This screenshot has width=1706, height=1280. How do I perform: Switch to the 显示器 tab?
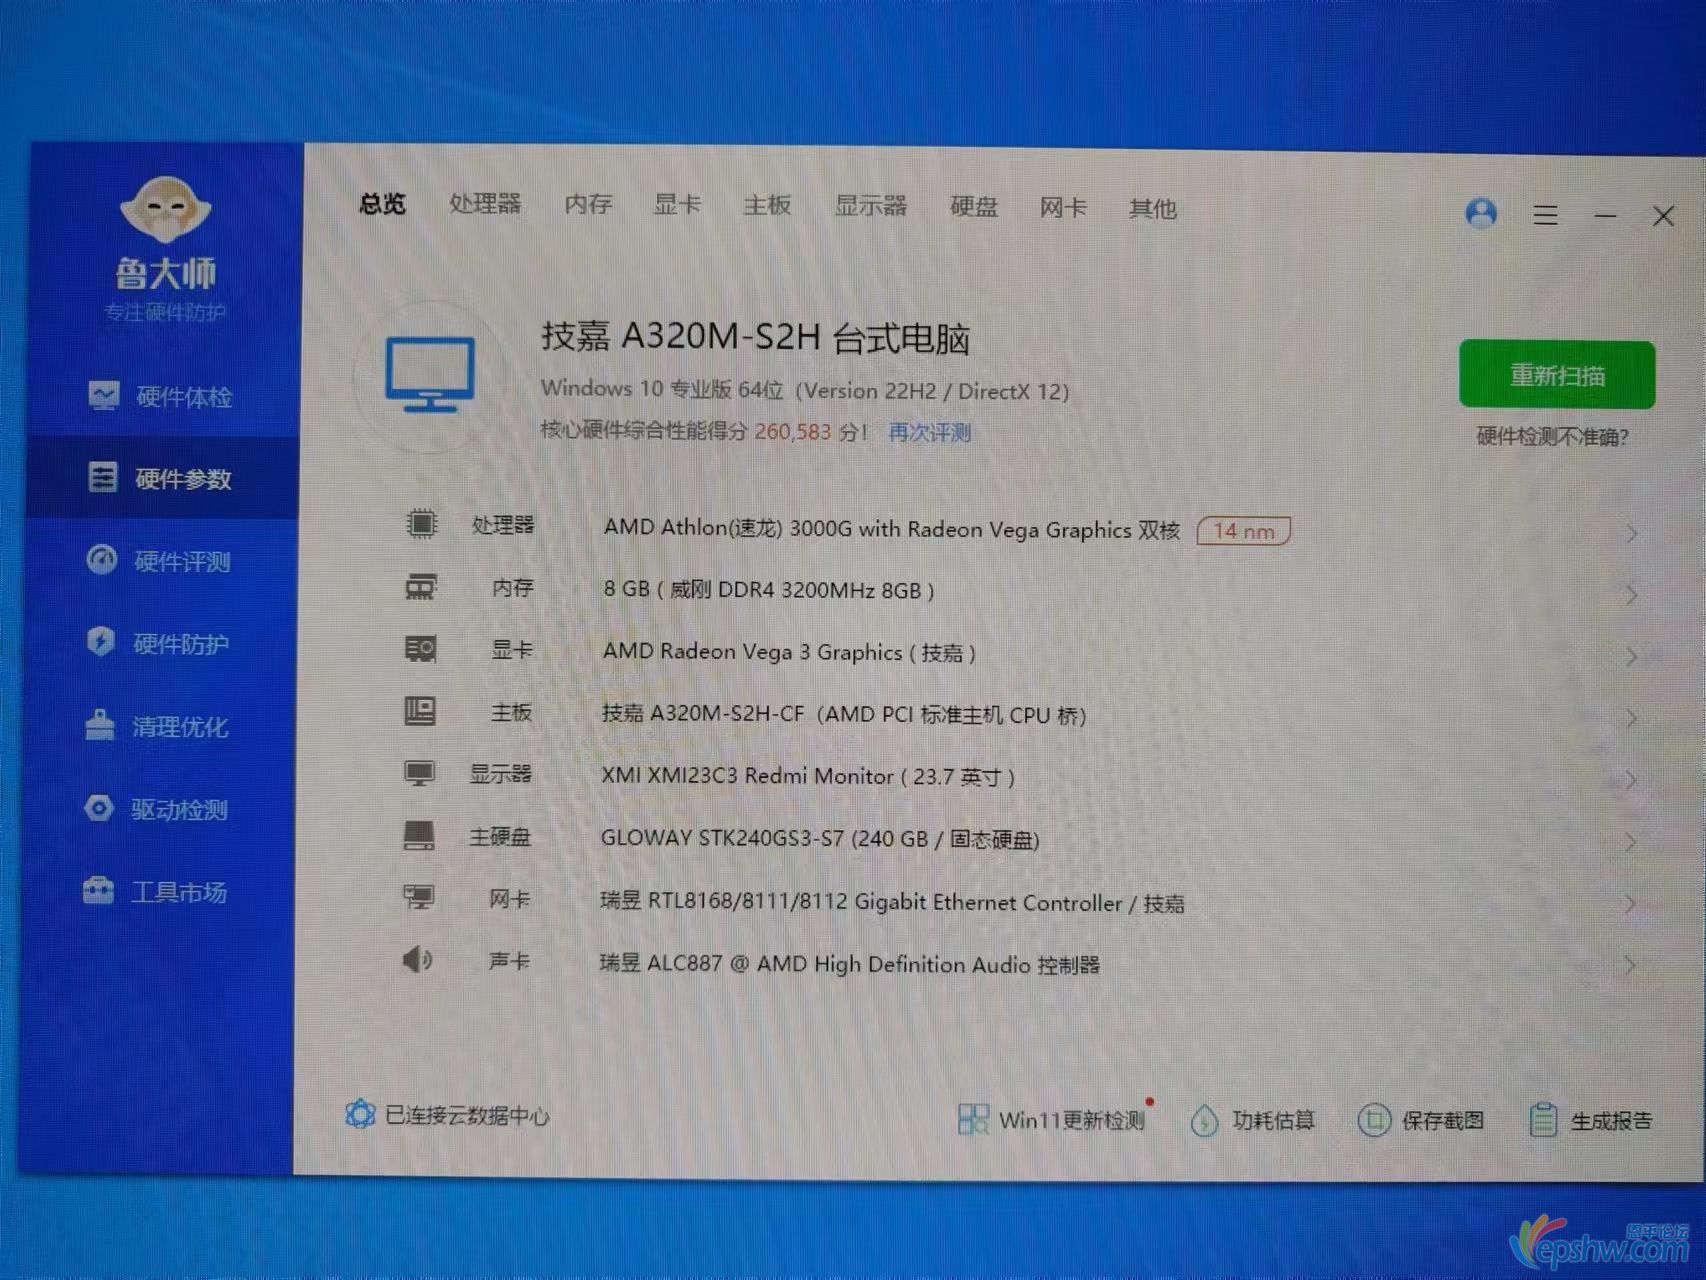[871, 206]
